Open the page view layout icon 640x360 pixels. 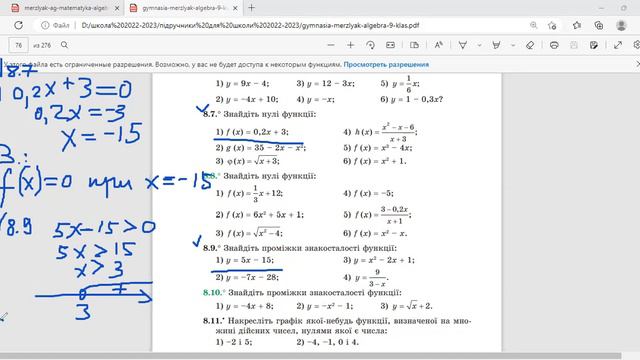(x=414, y=45)
